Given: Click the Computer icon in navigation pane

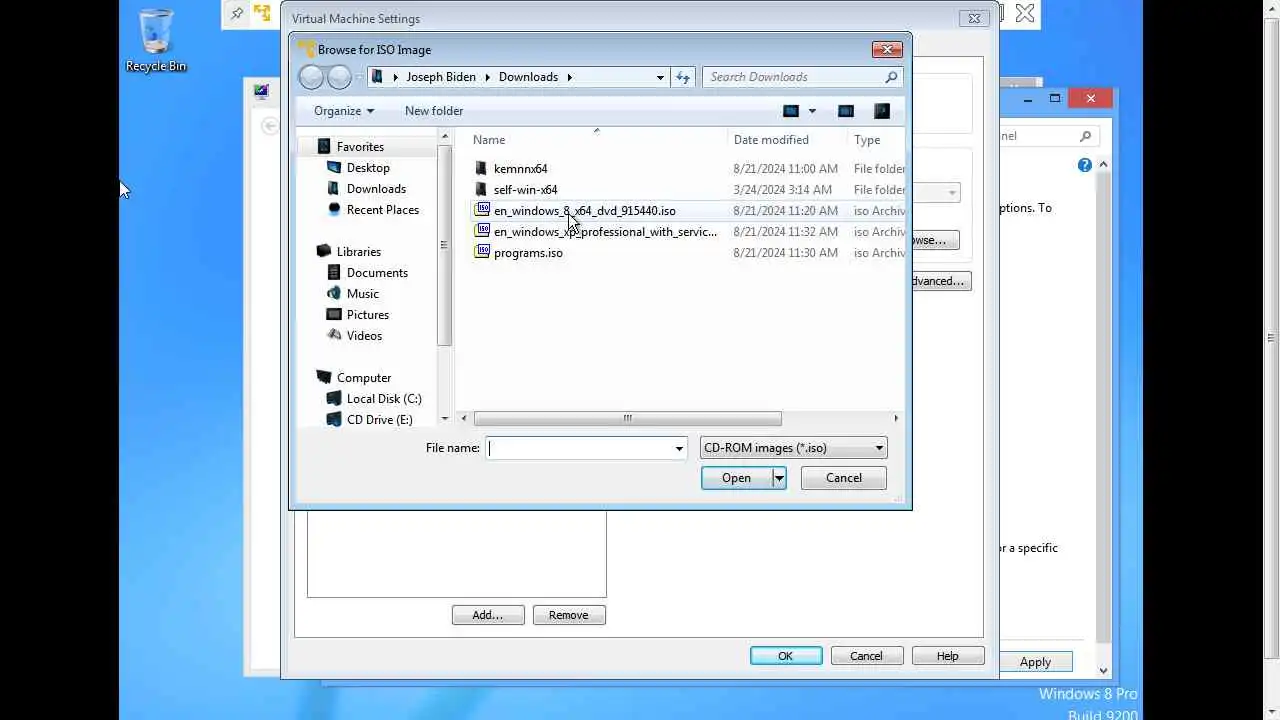Looking at the screenshot, I should 323,378.
